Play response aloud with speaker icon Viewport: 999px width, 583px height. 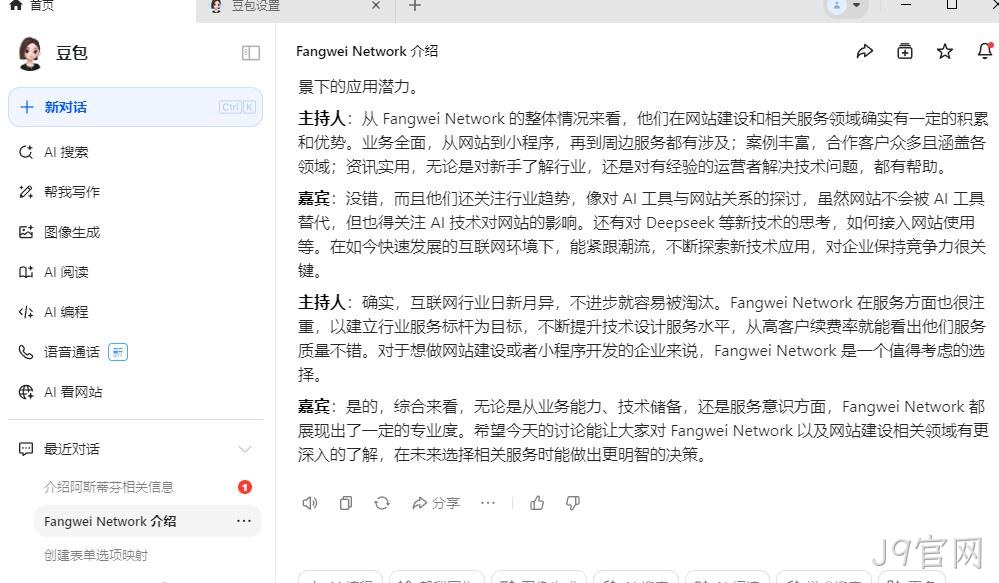(x=310, y=503)
